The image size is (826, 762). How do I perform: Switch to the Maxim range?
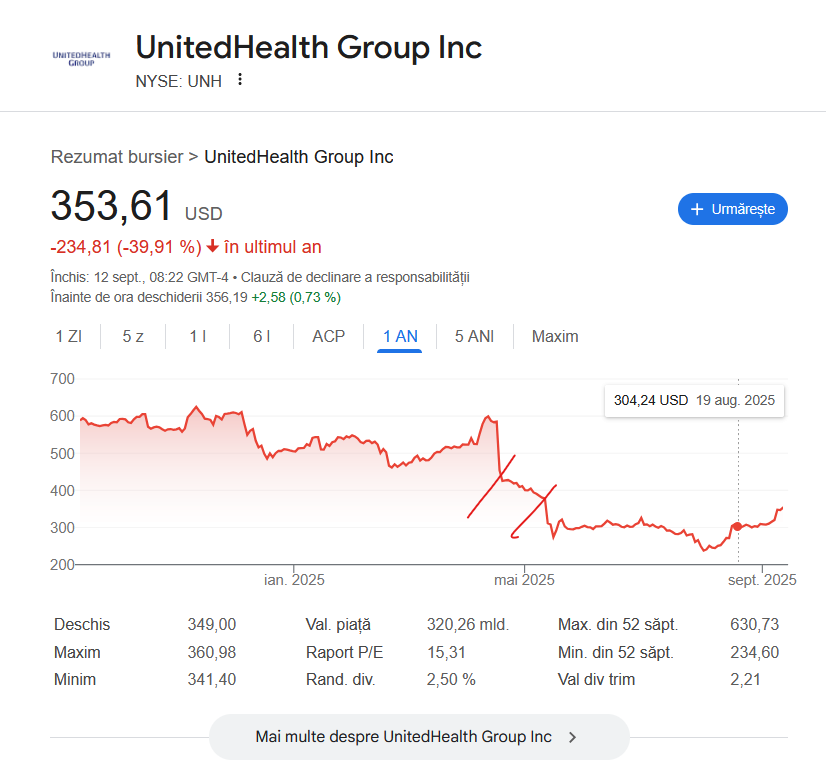[x=555, y=336]
